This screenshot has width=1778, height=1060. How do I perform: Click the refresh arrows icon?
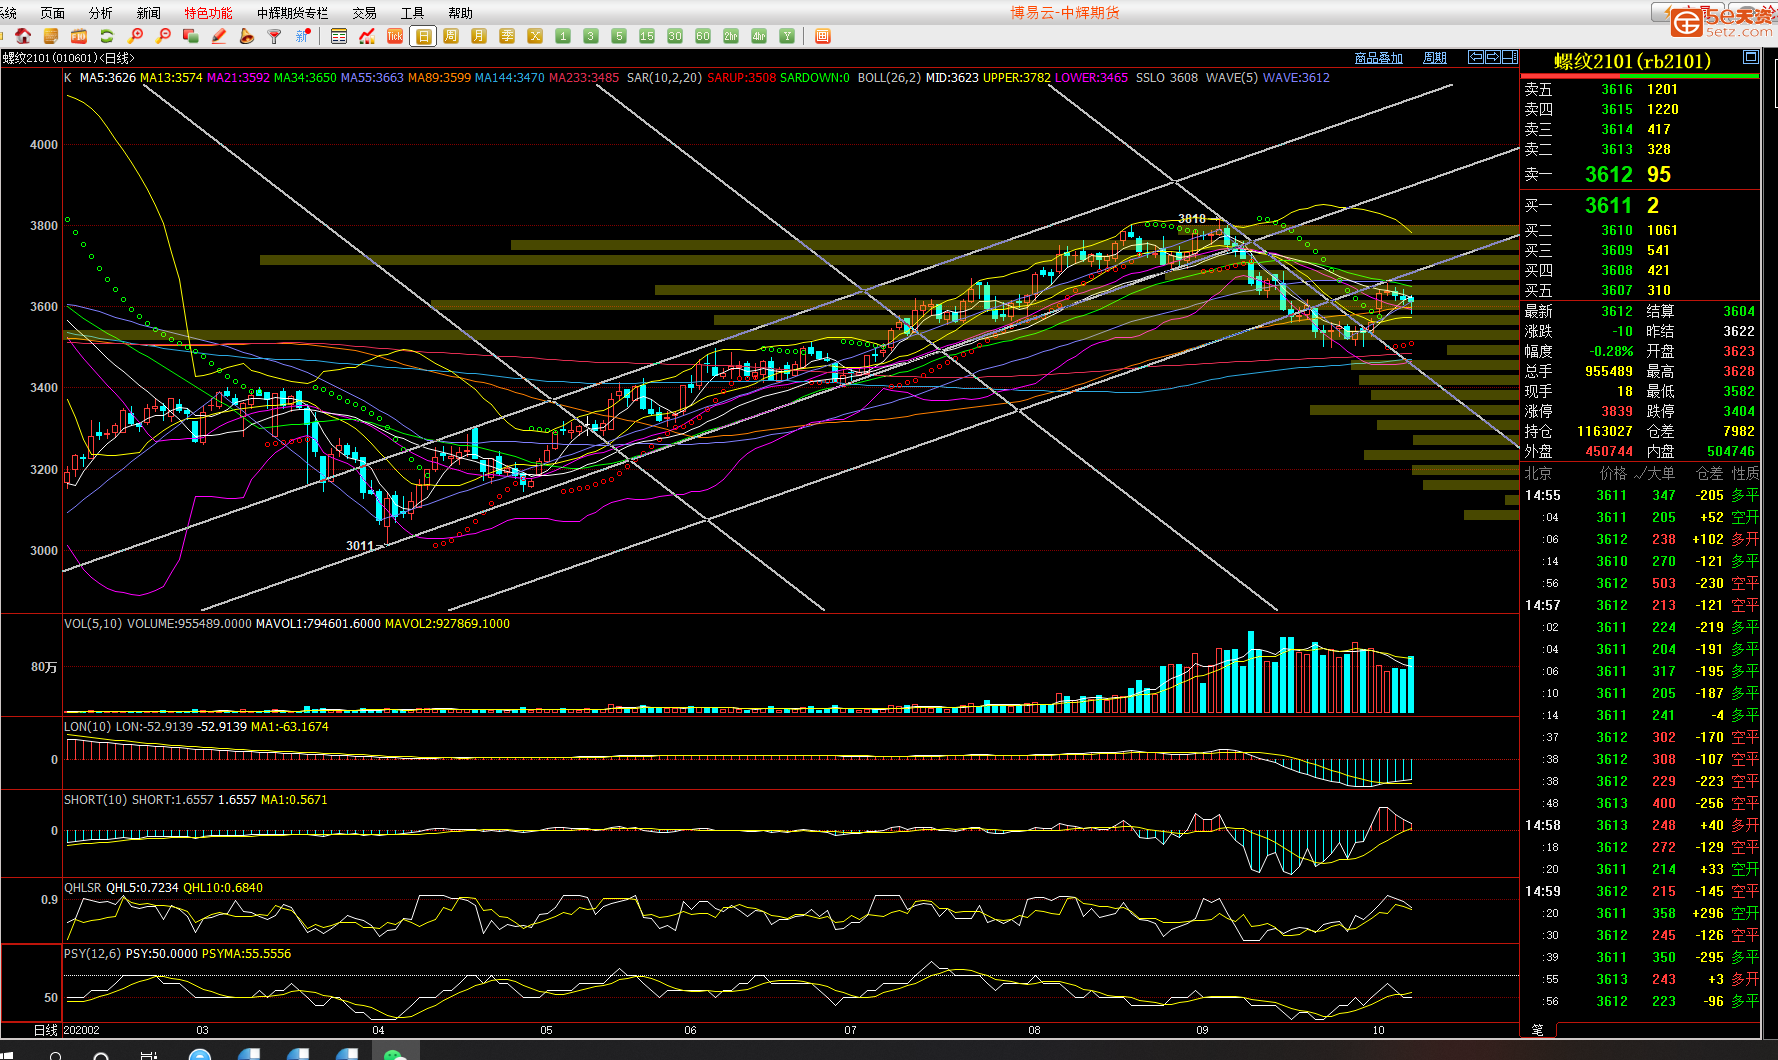tap(107, 36)
